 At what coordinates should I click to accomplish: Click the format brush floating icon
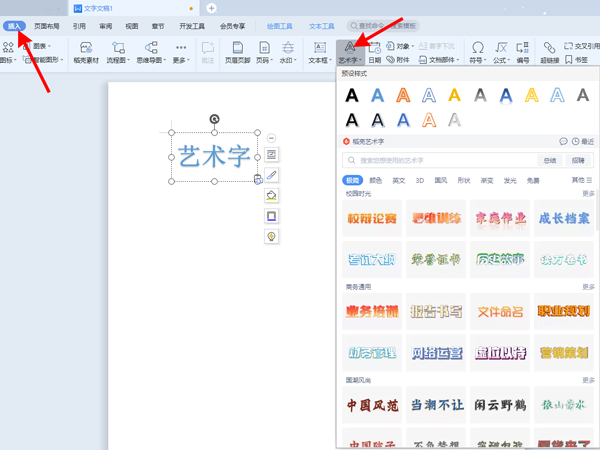[x=271, y=175]
